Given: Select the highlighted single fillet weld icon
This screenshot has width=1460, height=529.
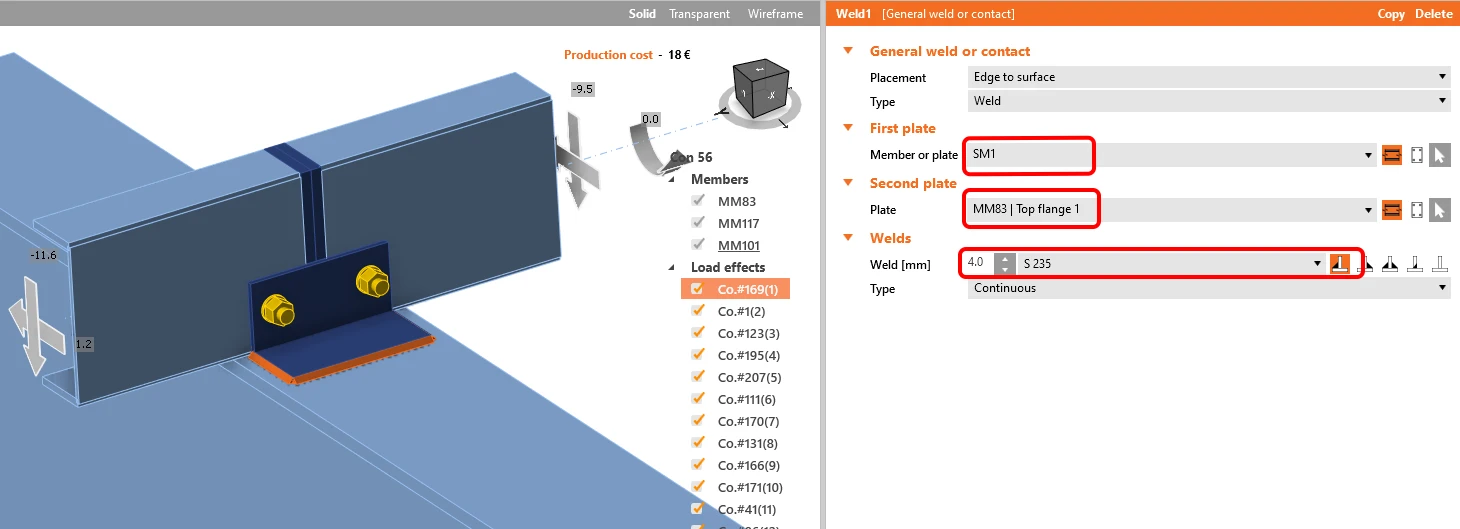Looking at the screenshot, I should tap(1340, 263).
